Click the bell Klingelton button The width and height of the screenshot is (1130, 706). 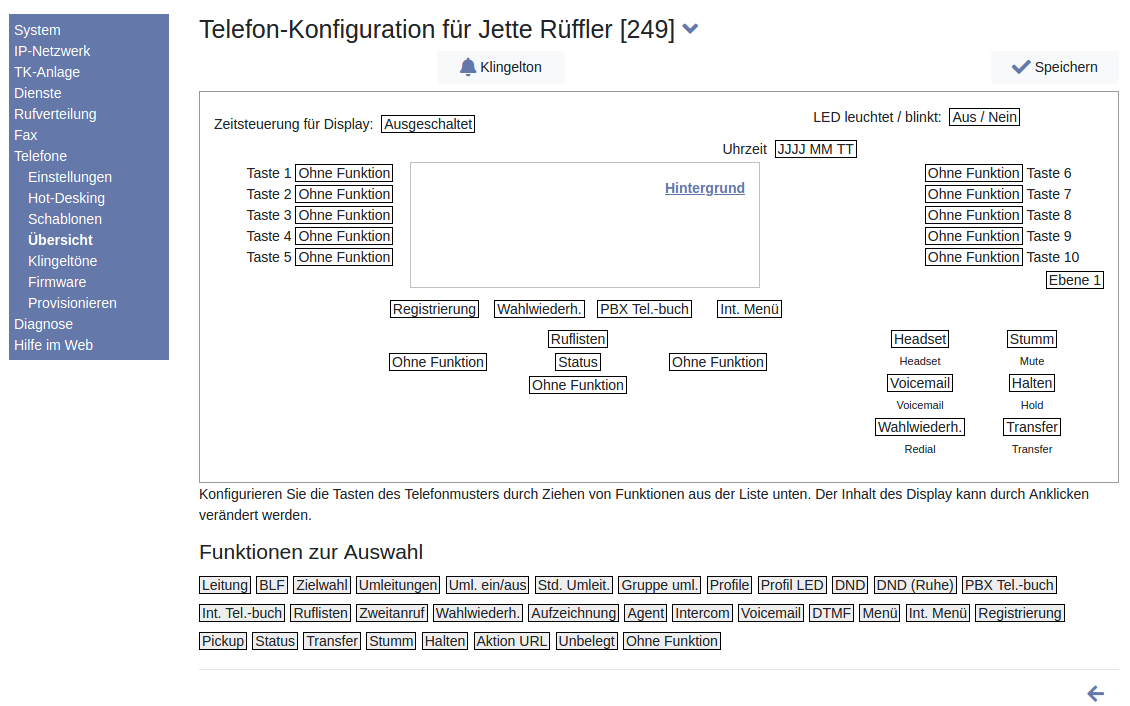(500, 67)
